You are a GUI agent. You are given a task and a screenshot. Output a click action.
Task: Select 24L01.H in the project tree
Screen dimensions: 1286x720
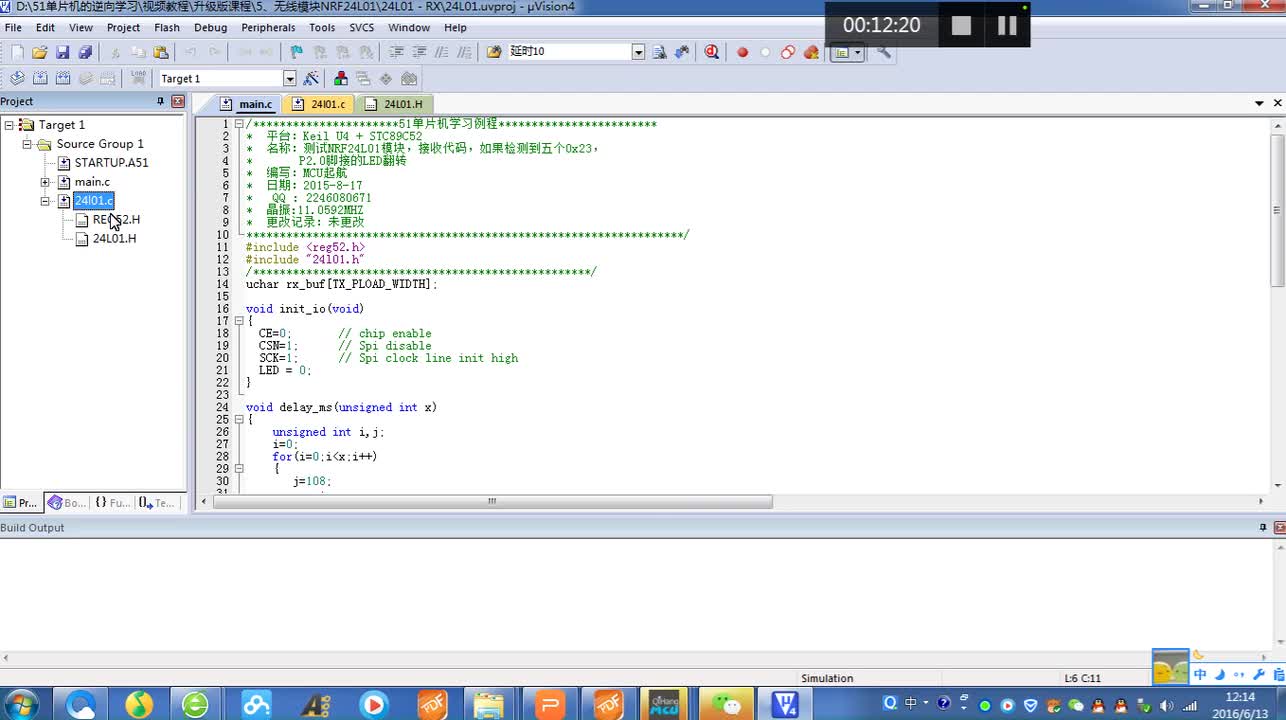click(114, 239)
